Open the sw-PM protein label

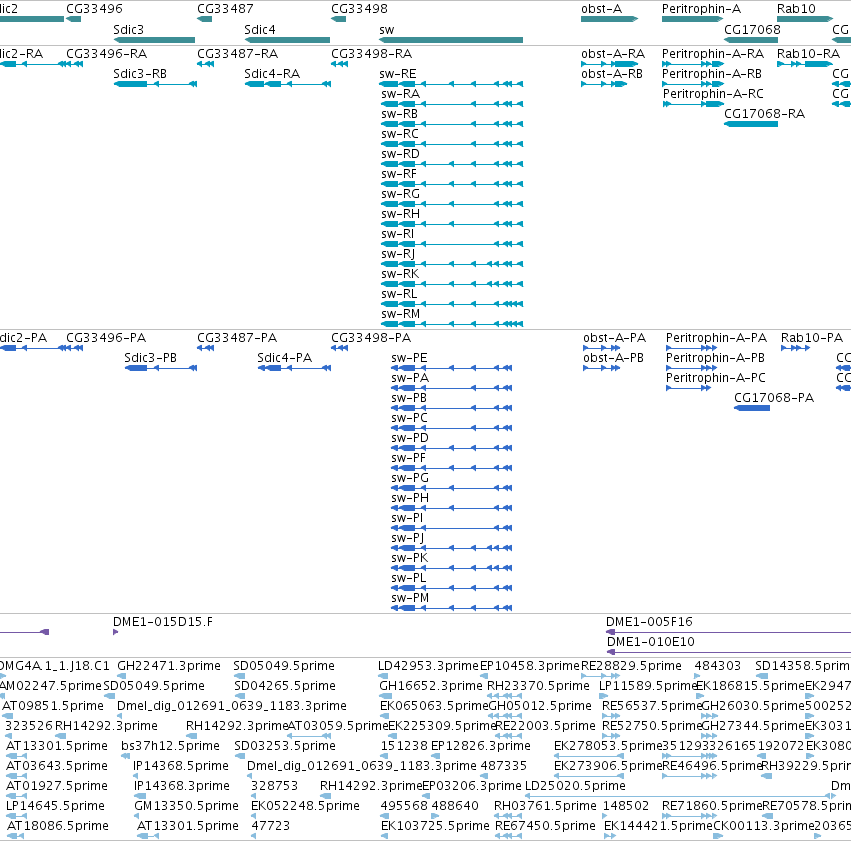point(410,598)
